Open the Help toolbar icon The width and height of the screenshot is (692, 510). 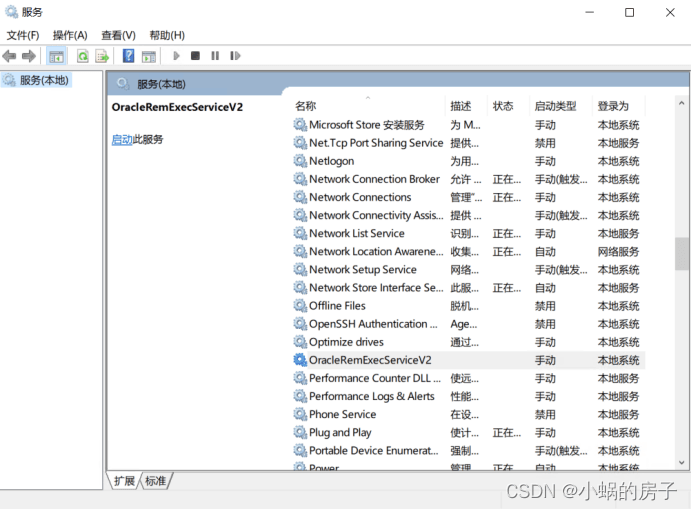pyautogui.click(x=128, y=56)
